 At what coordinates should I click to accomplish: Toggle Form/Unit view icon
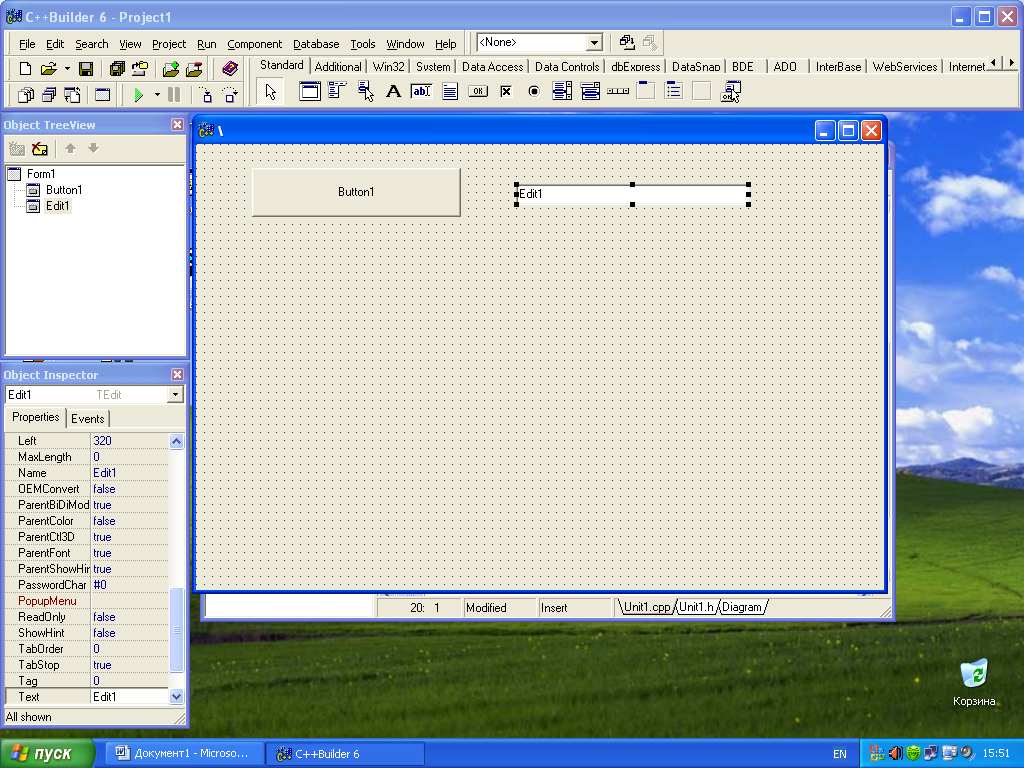pos(72,95)
